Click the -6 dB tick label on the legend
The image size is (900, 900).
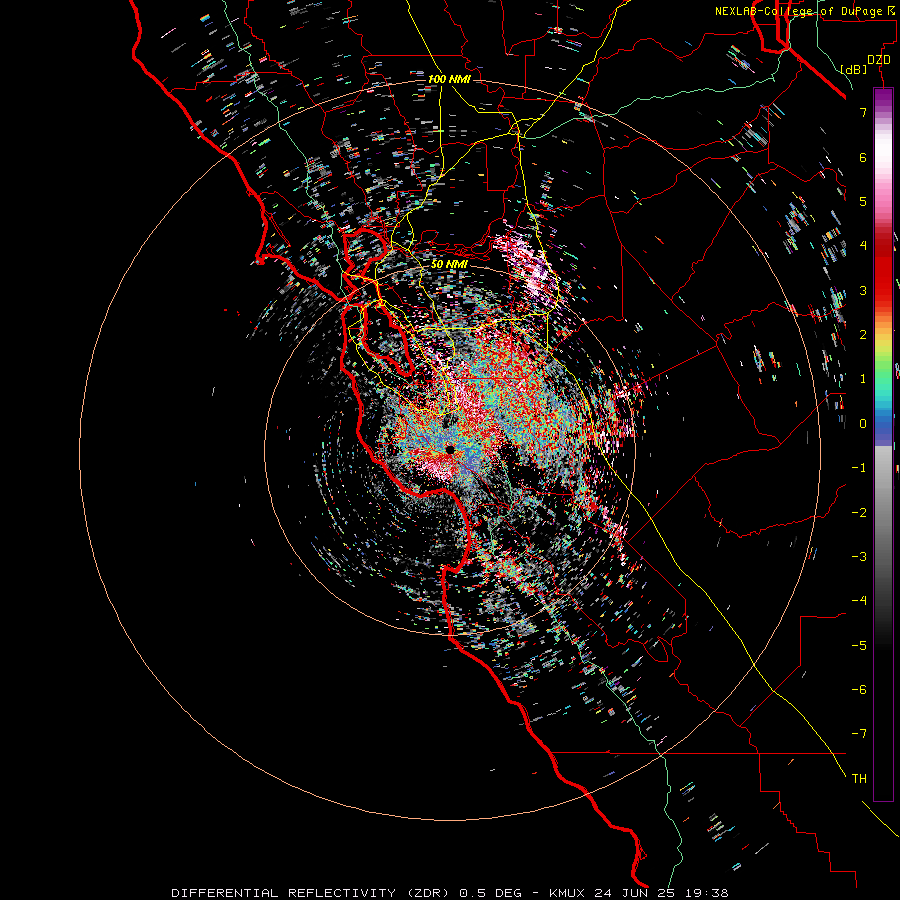859,690
